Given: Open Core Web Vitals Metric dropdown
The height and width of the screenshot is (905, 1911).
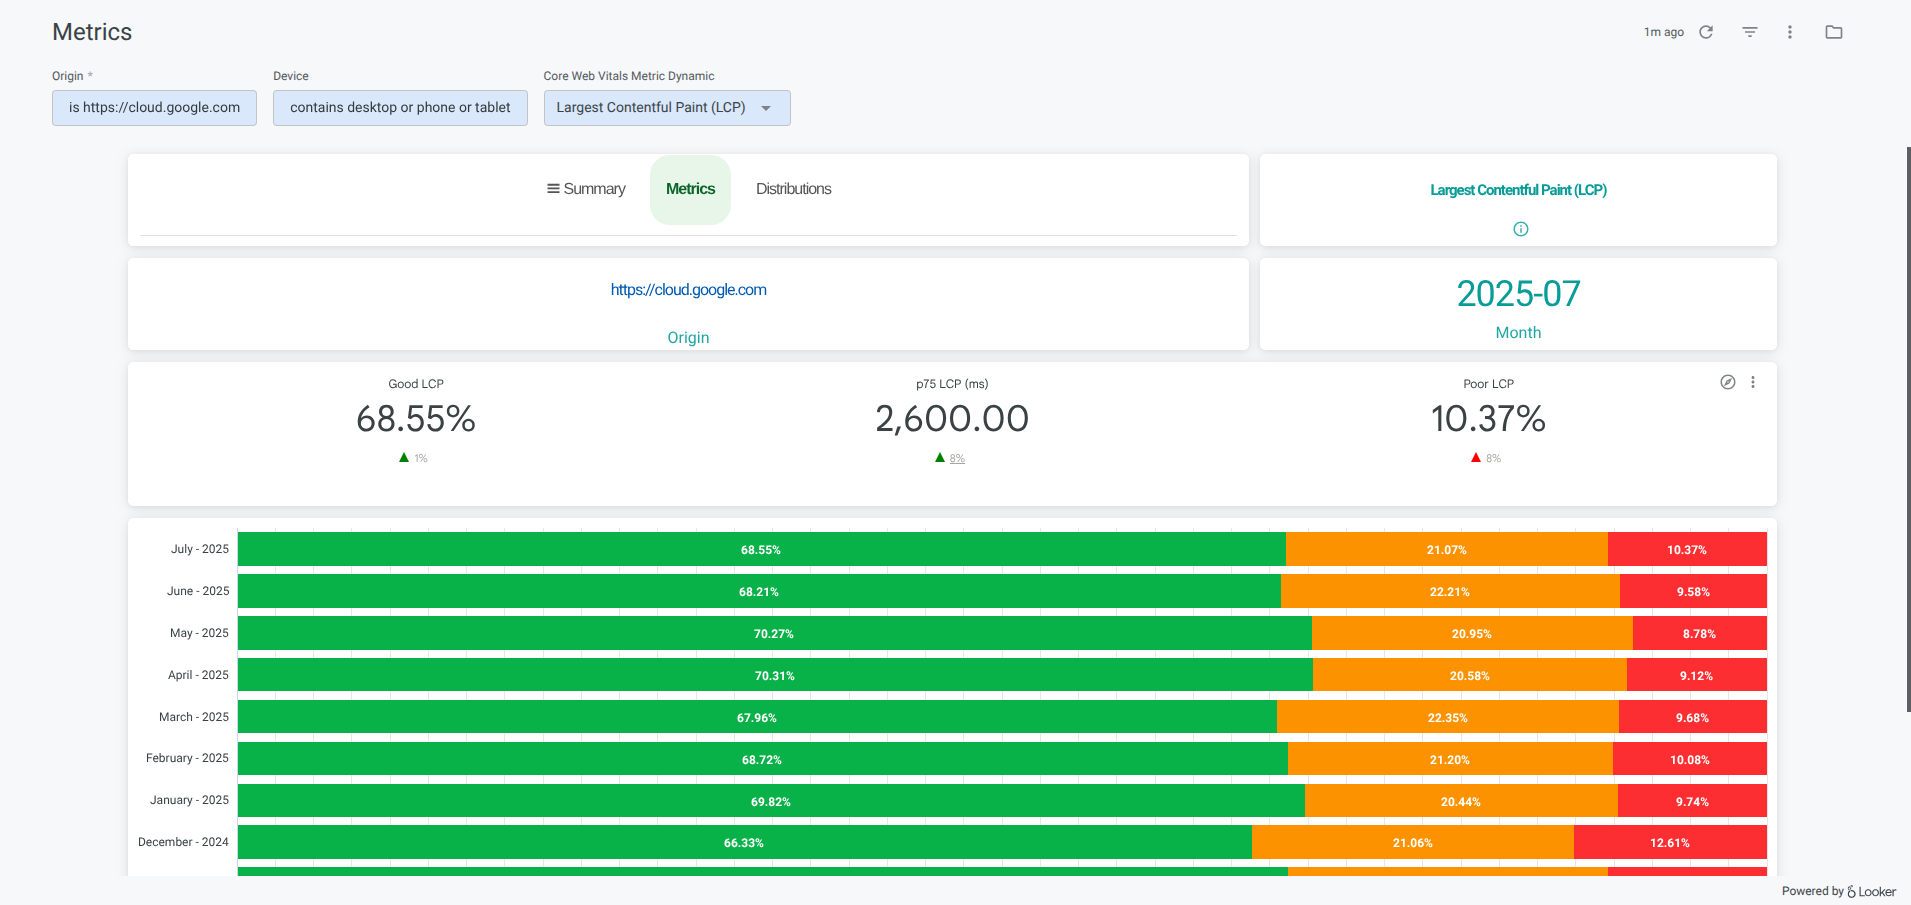Looking at the screenshot, I should coord(667,108).
